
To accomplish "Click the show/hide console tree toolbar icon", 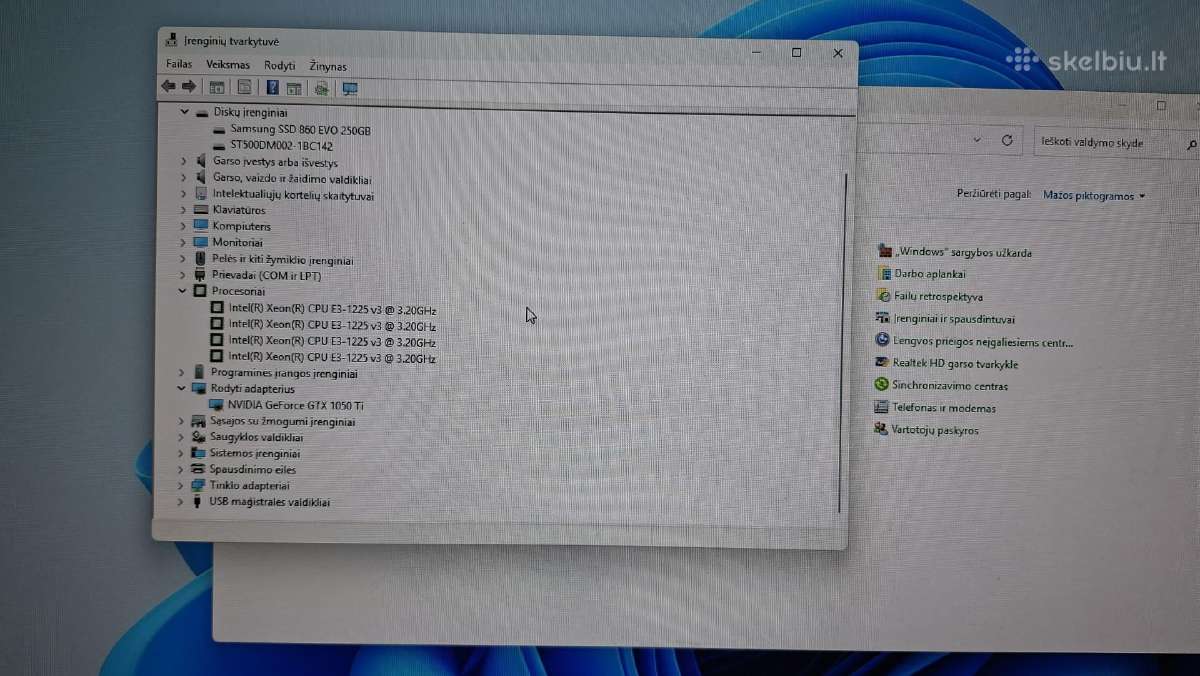I will [x=217, y=88].
